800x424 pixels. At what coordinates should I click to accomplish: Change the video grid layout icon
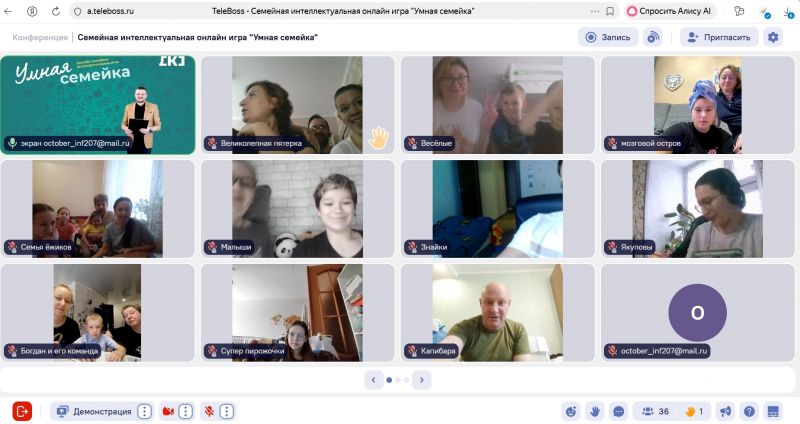click(x=773, y=411)
